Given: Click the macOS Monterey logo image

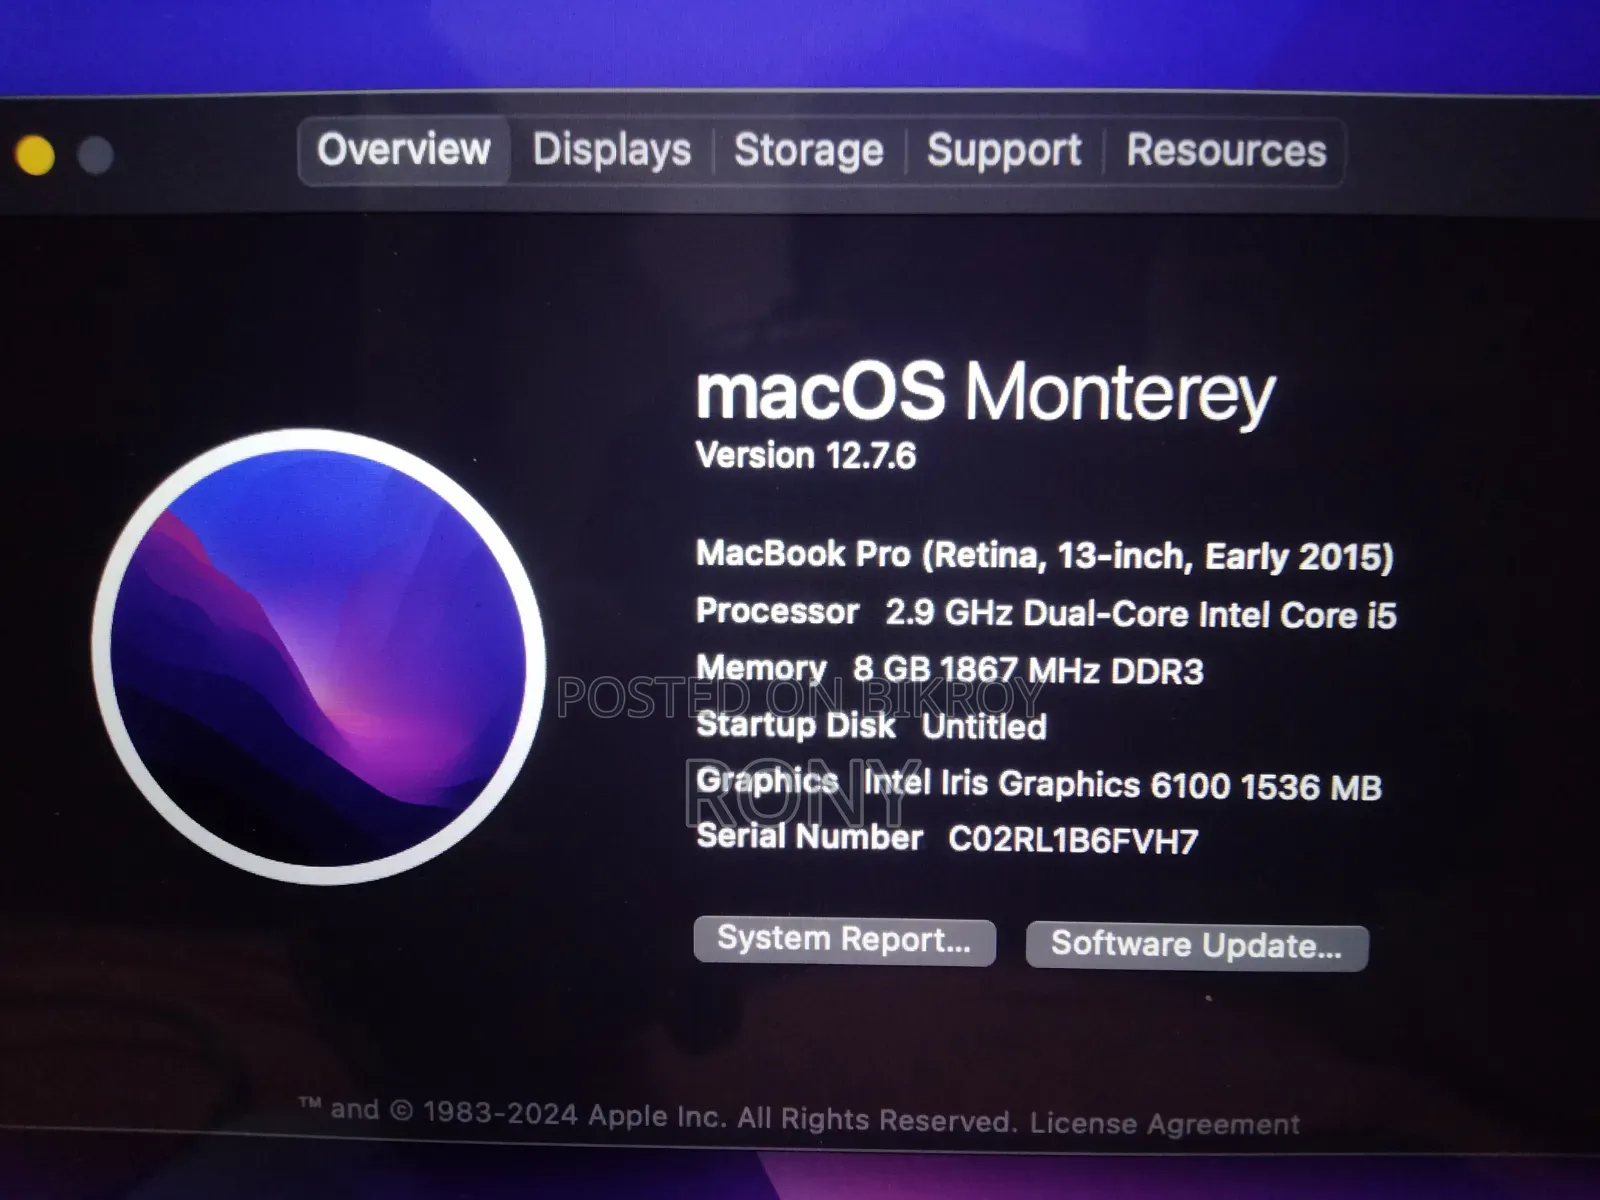Looking at the screenshot, I should tap(319, 656).
